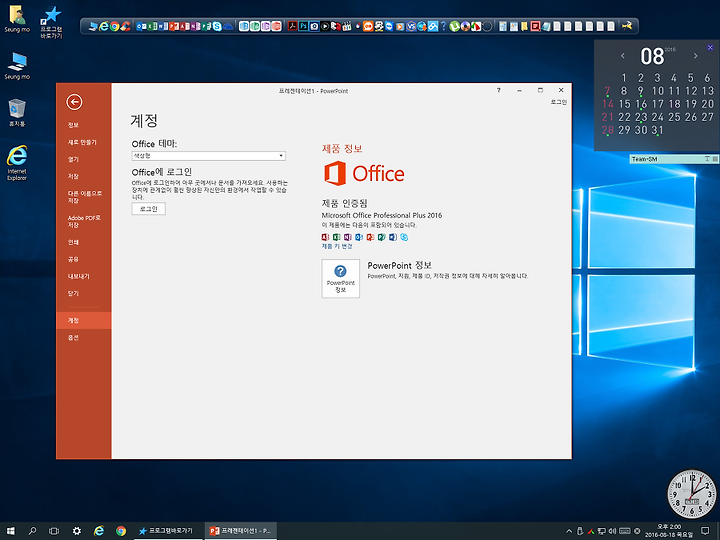This screenshot has width=720, height=540.
Task: Choose Adobe PDF로 저장 option
Action: click(x=84, y=221)
